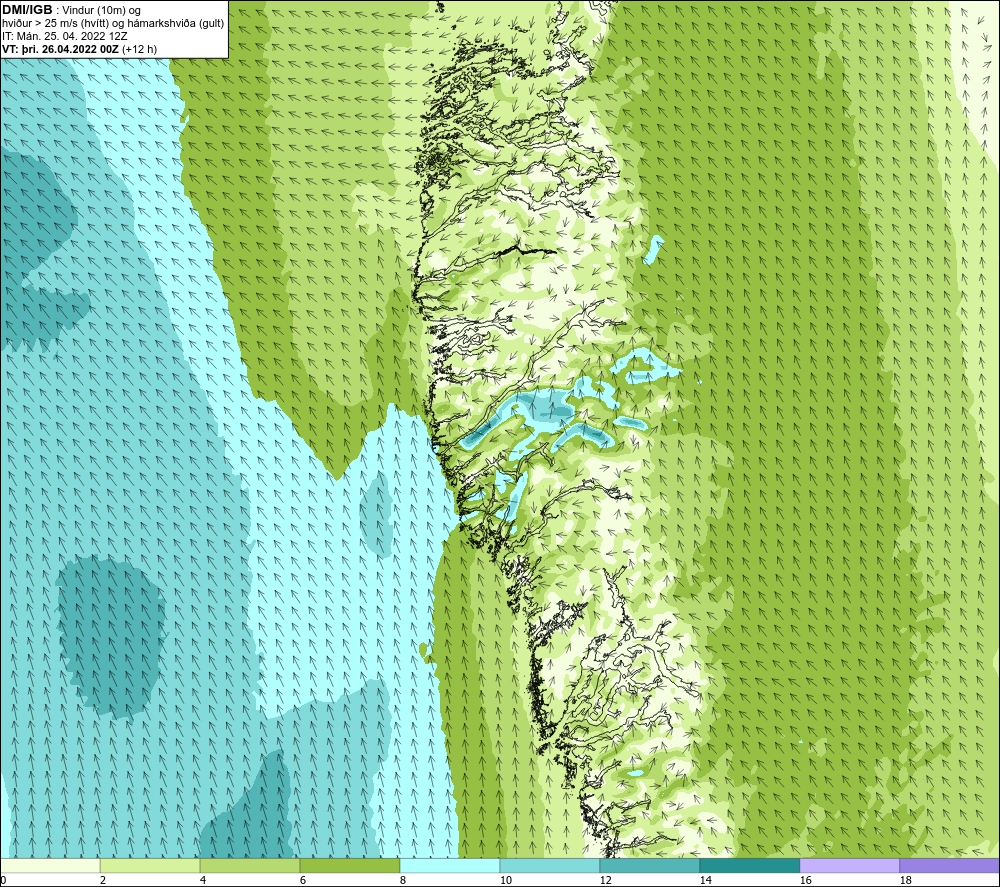Viewport: 1000px width, 887px height.
Task: Click the 6–8 m/s olive green legend swatch
Action: 349,865
